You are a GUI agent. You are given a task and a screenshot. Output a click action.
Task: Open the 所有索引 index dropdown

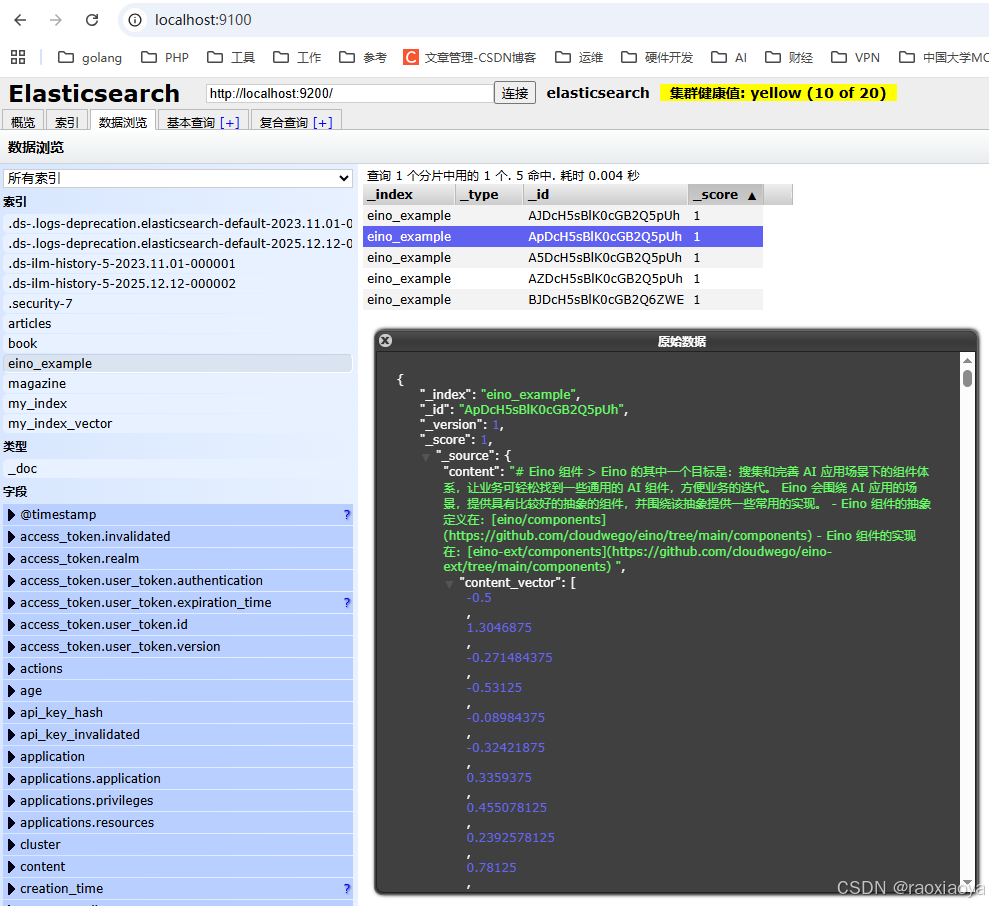(x=178, y=178)
